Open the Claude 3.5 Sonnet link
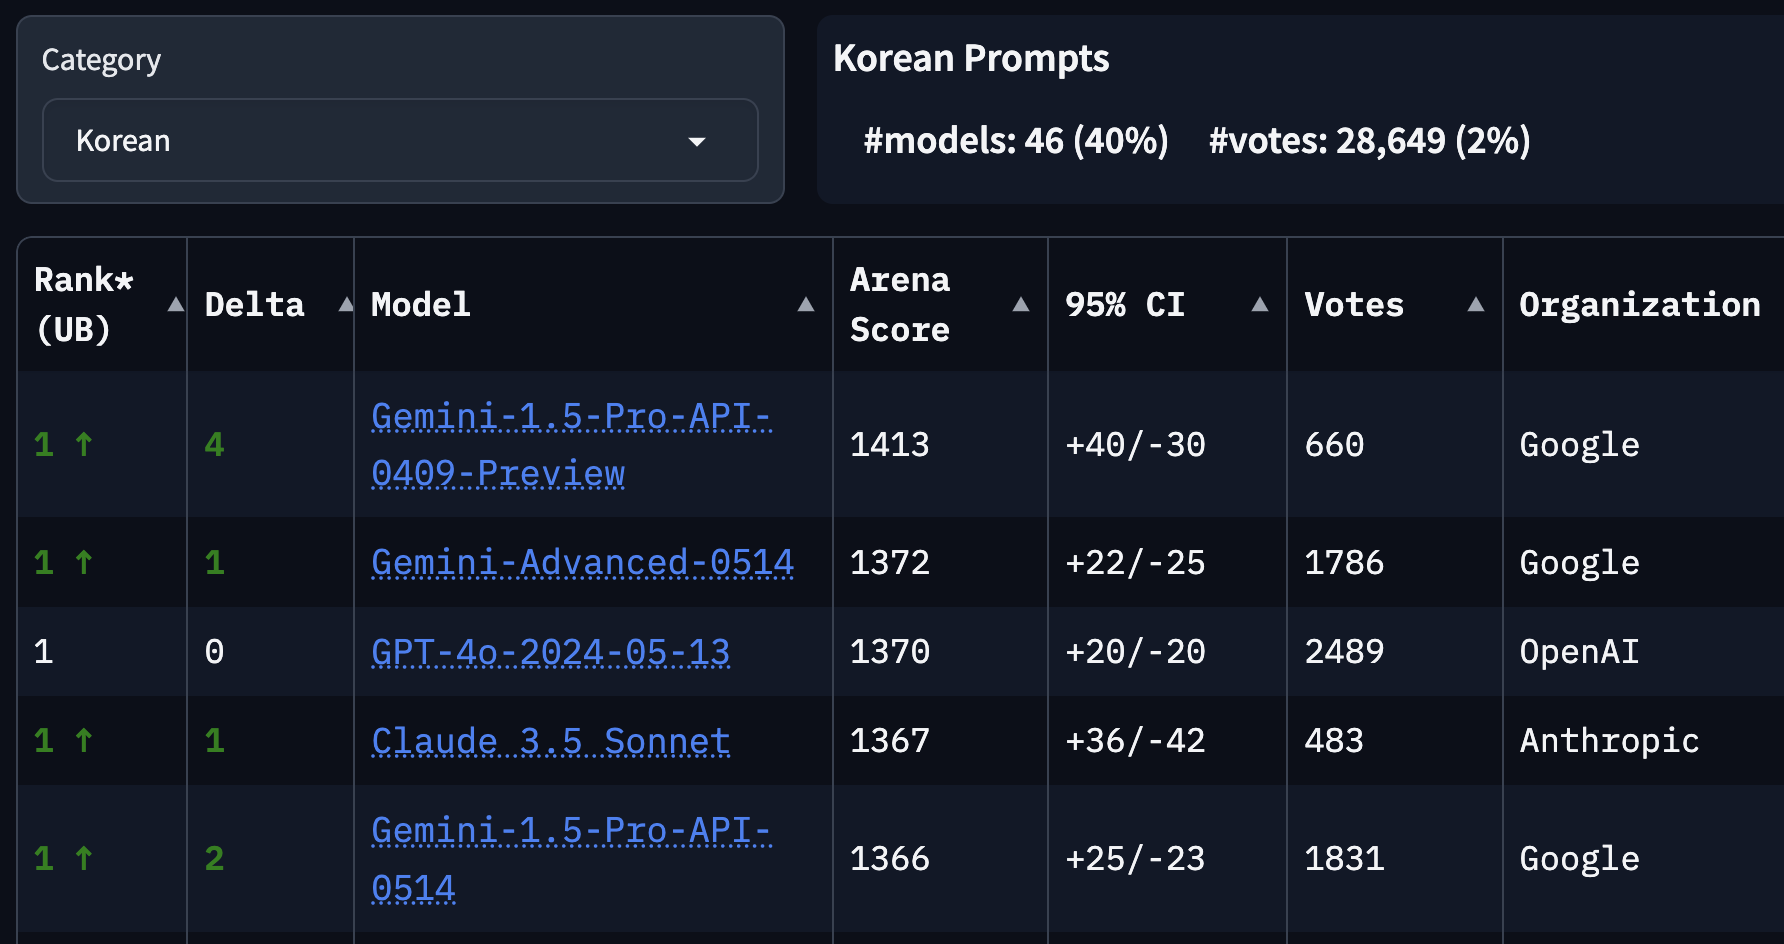The height and width of the screenshot is (944, 1784). click(550, 741)
